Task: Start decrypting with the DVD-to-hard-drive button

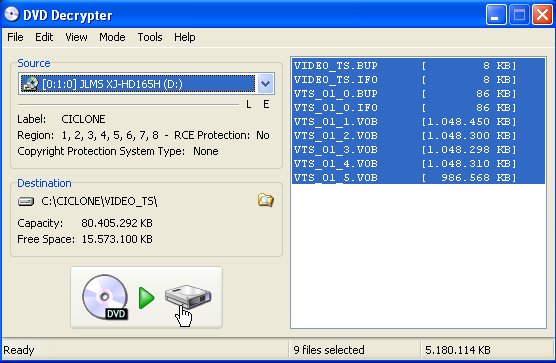Action: [146, 297]
